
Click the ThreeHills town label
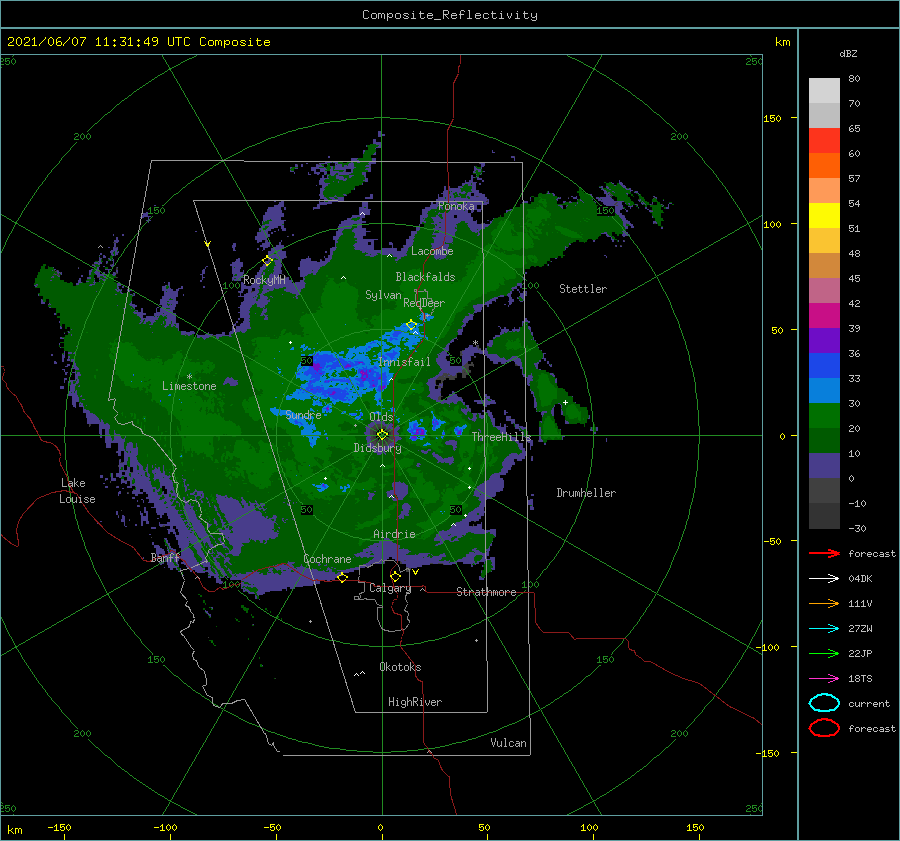pyautogui.click(x=501, y=437)
